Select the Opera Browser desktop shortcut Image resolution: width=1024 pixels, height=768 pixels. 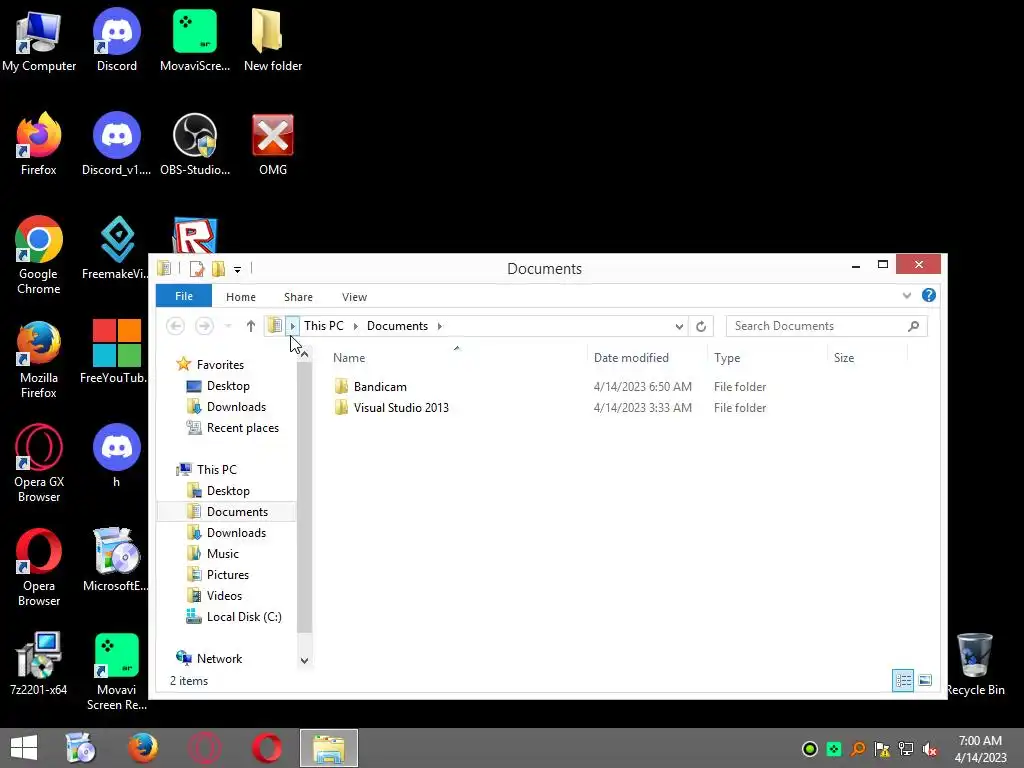(39, 568)
